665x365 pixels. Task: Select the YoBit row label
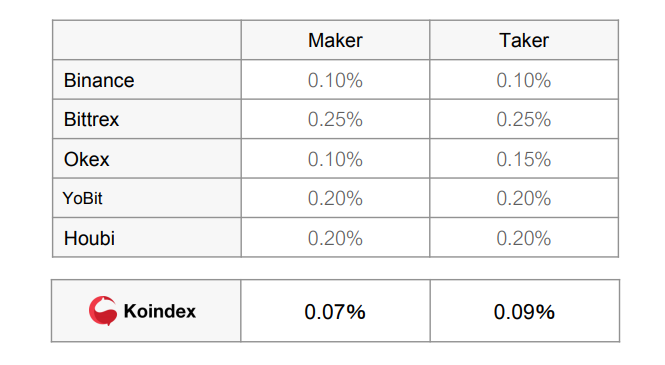coord(82,198)
